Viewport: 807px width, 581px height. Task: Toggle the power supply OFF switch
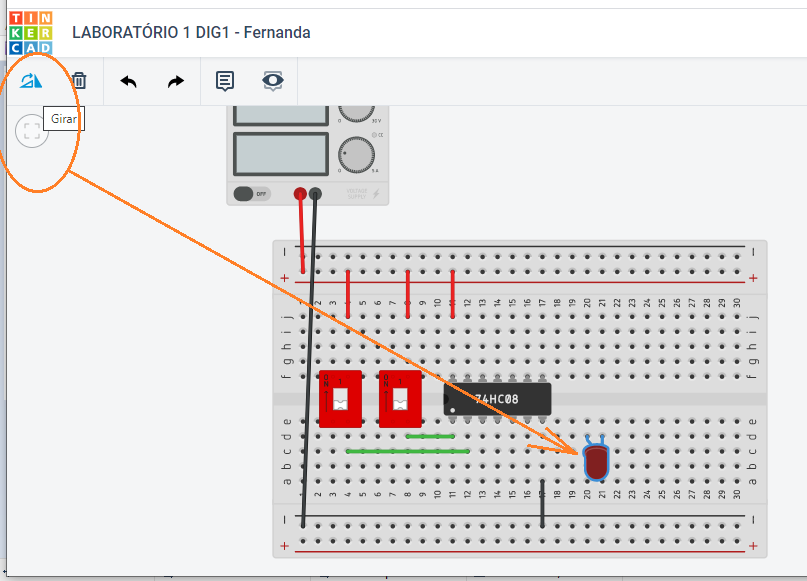(252, 193)
